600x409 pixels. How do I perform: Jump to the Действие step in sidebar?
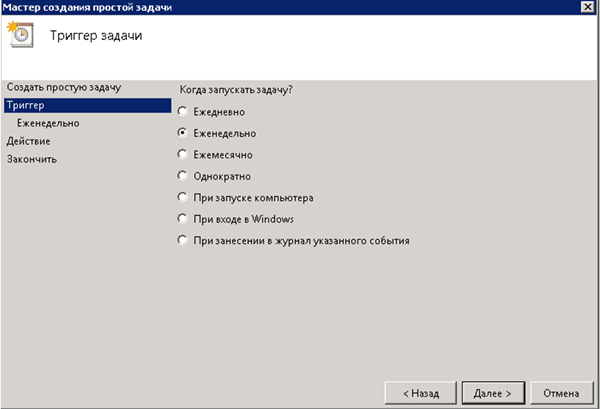pos(28,141)
